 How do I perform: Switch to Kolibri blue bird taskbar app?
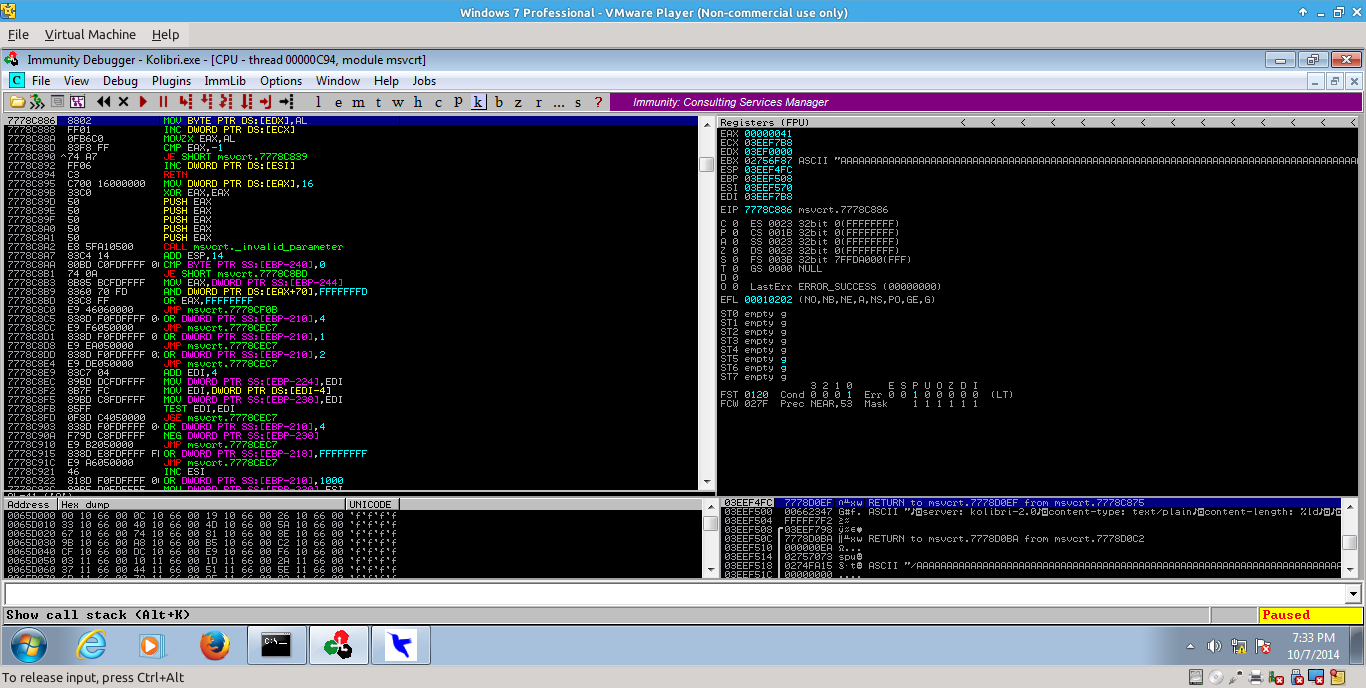400,647
